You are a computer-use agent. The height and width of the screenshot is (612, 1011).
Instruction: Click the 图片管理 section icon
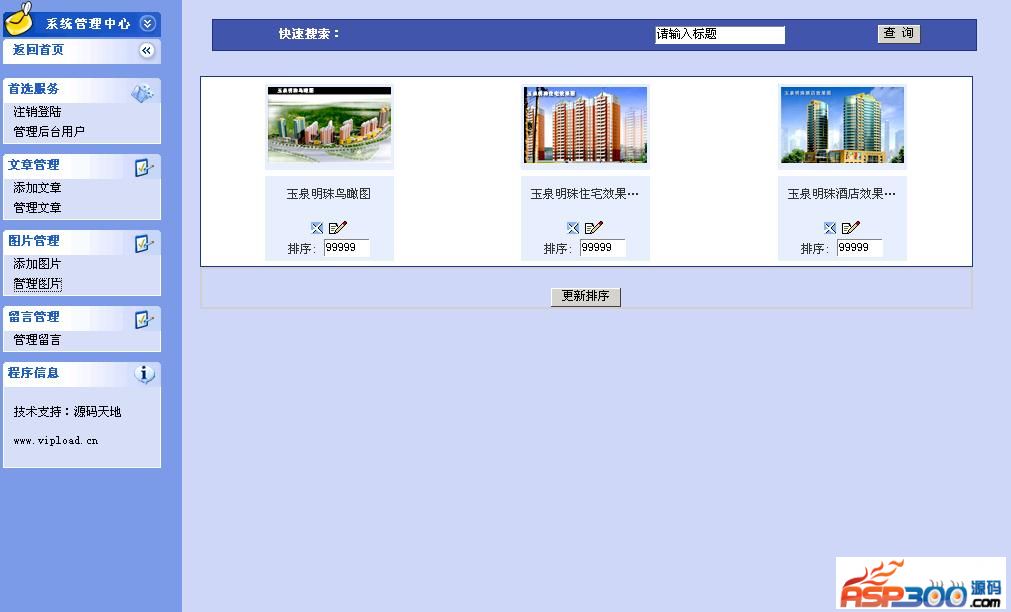(x=144, y=244)
